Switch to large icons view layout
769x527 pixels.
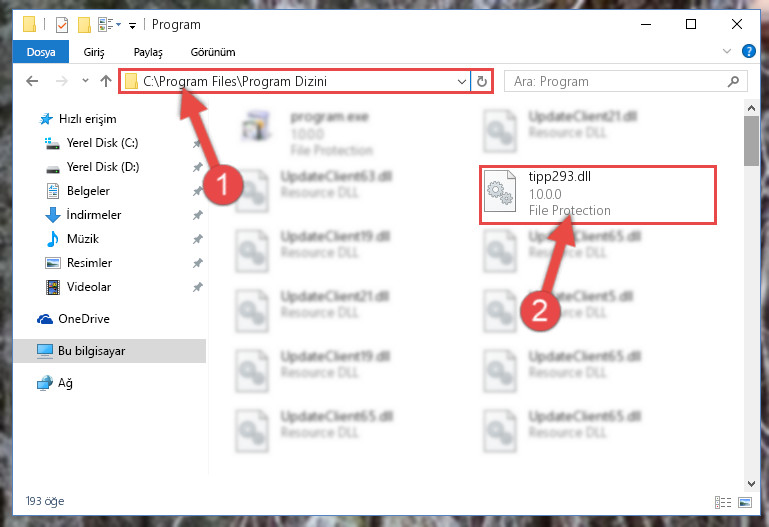[745, 502]
